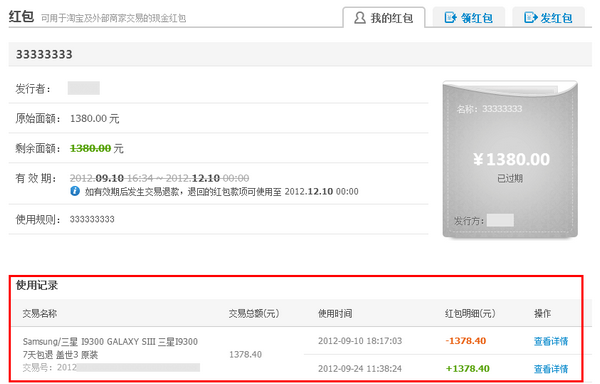
Task: Click the struck-through validity date range
Action: click(x=160, y=178)
